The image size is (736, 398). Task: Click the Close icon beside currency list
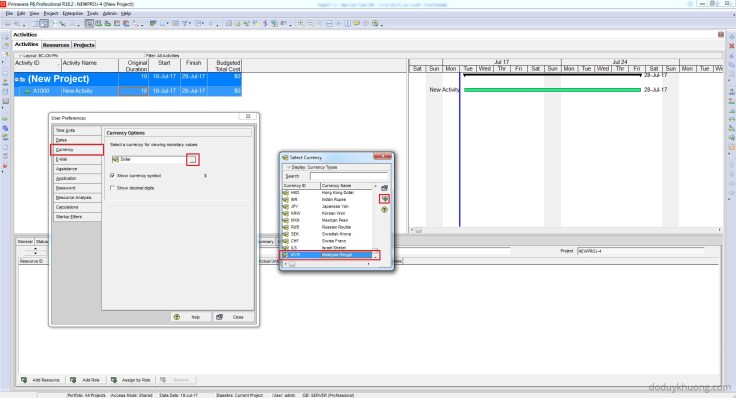[x=384, y=188]
